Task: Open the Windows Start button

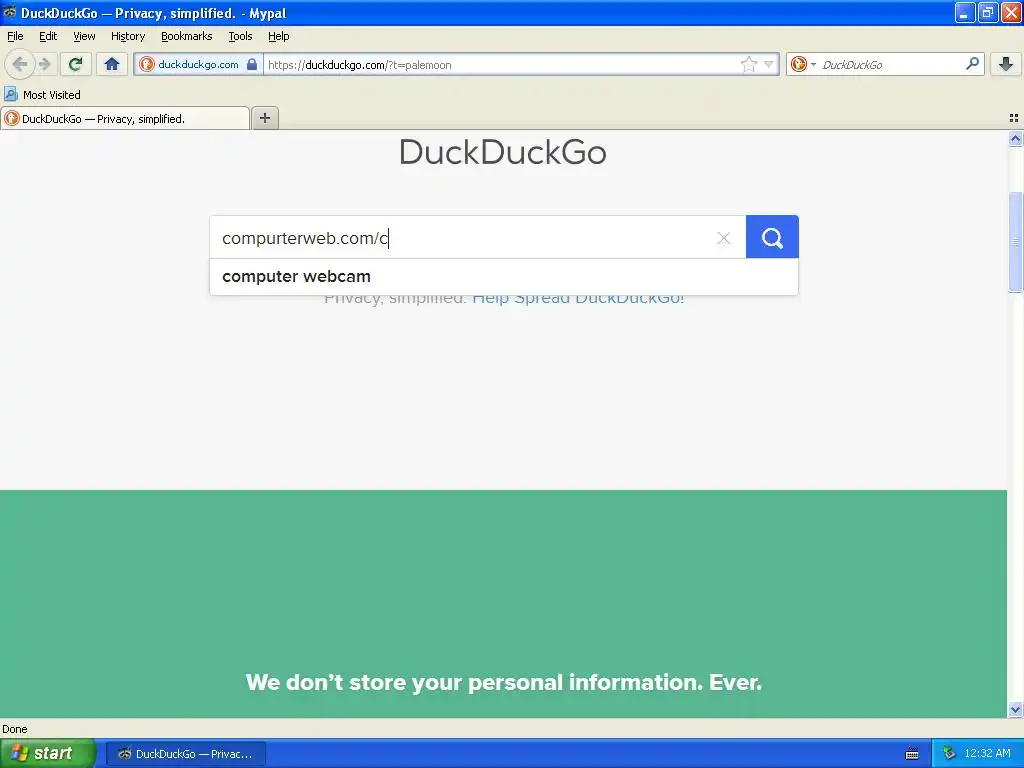Action: (47, 753)
